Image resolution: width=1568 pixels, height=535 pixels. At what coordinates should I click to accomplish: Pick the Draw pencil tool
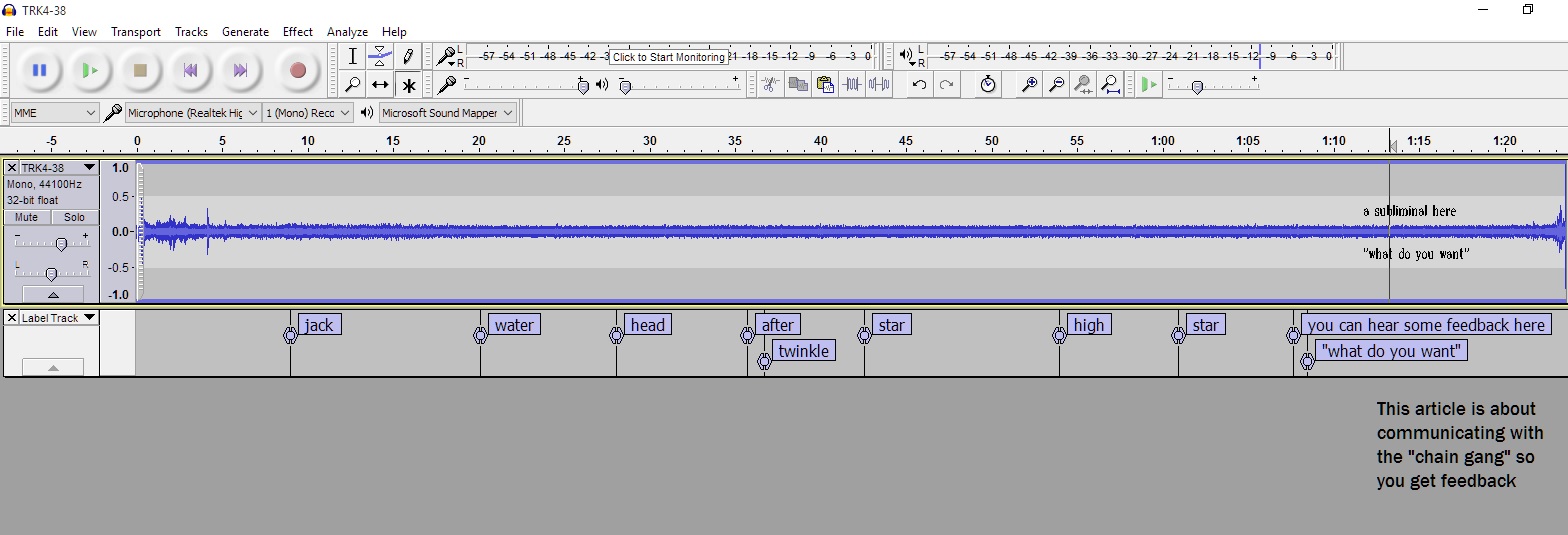coord(408,56)
